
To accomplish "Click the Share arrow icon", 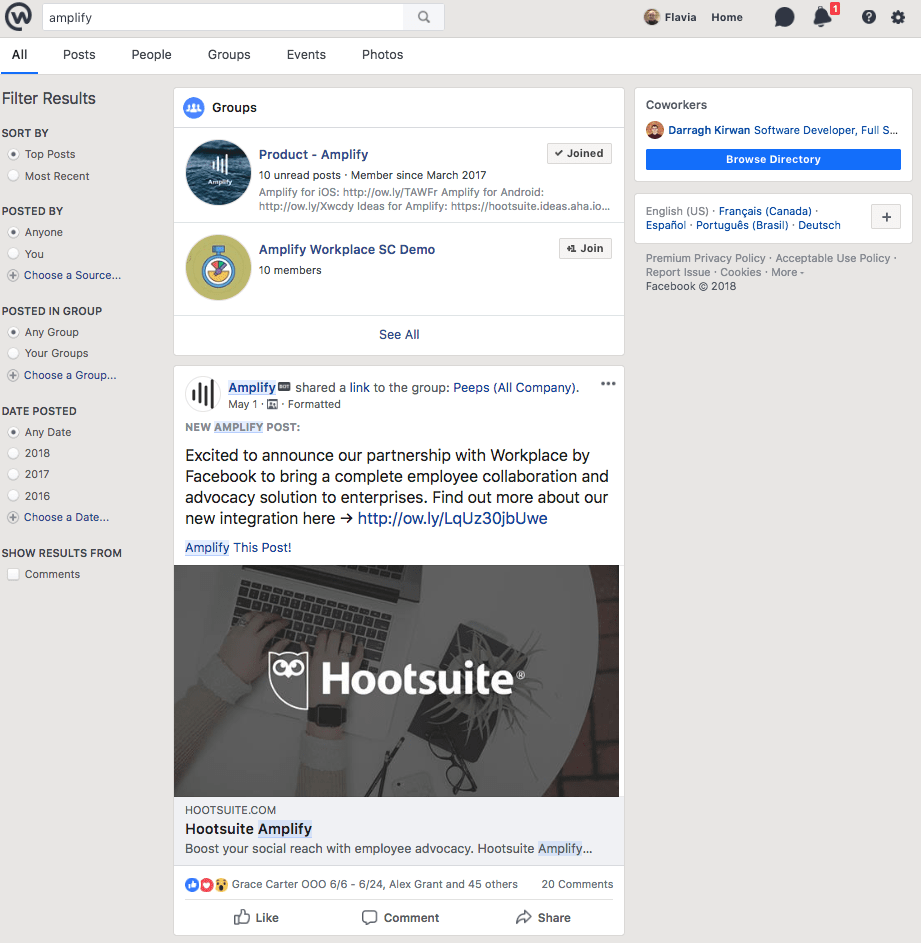I will [x=523, y=917].
